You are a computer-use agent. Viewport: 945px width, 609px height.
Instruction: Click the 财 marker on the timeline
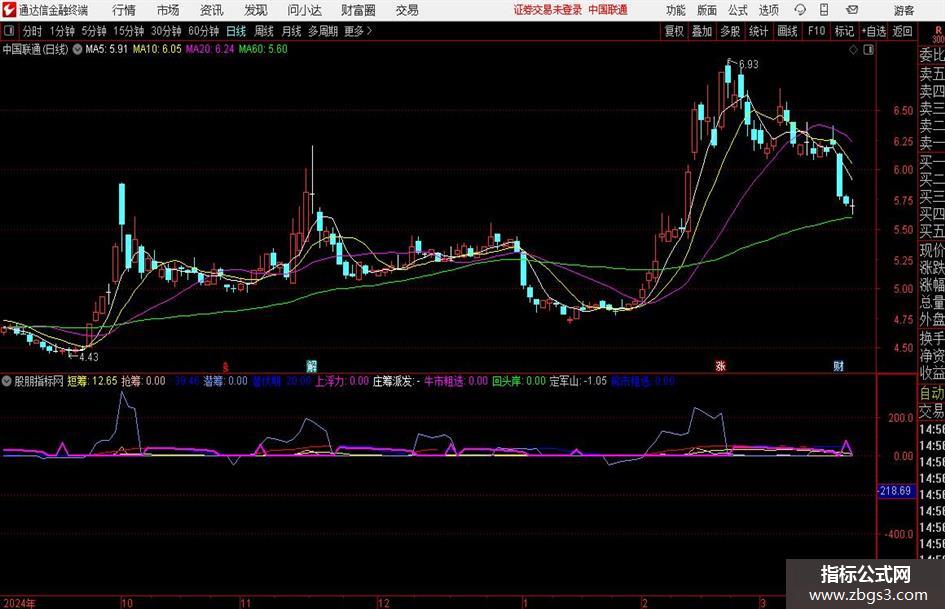point(838,366)
